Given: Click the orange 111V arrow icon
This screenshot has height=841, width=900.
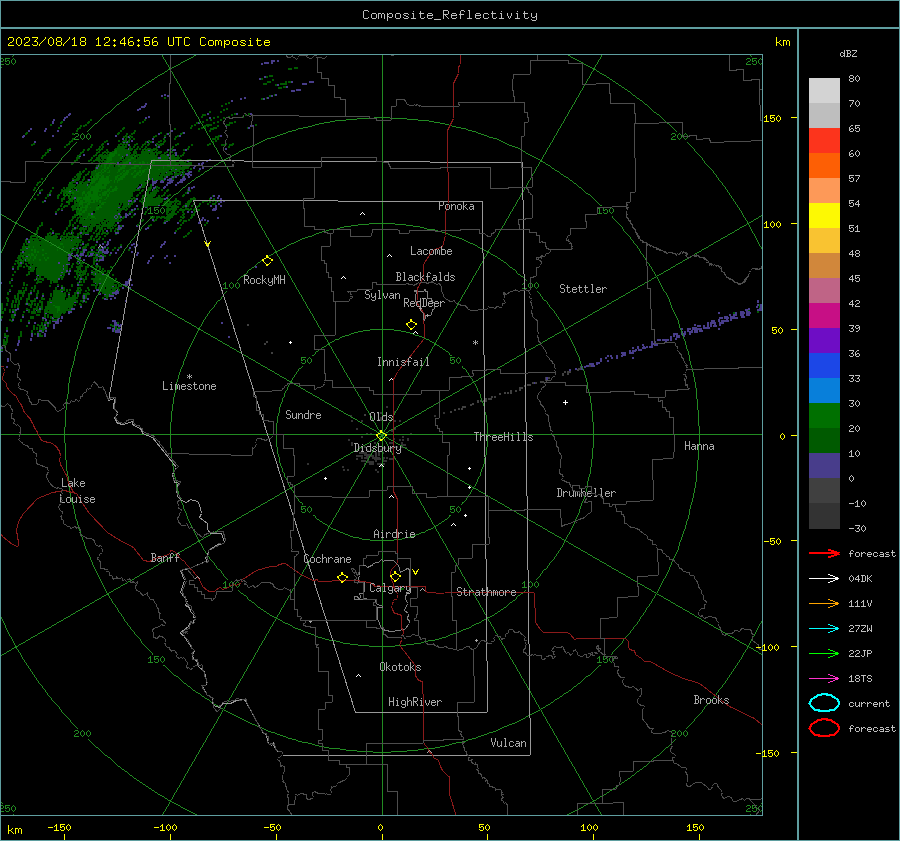Looking at the screenshot, I should pyautogui.click(x=824, y=603).
